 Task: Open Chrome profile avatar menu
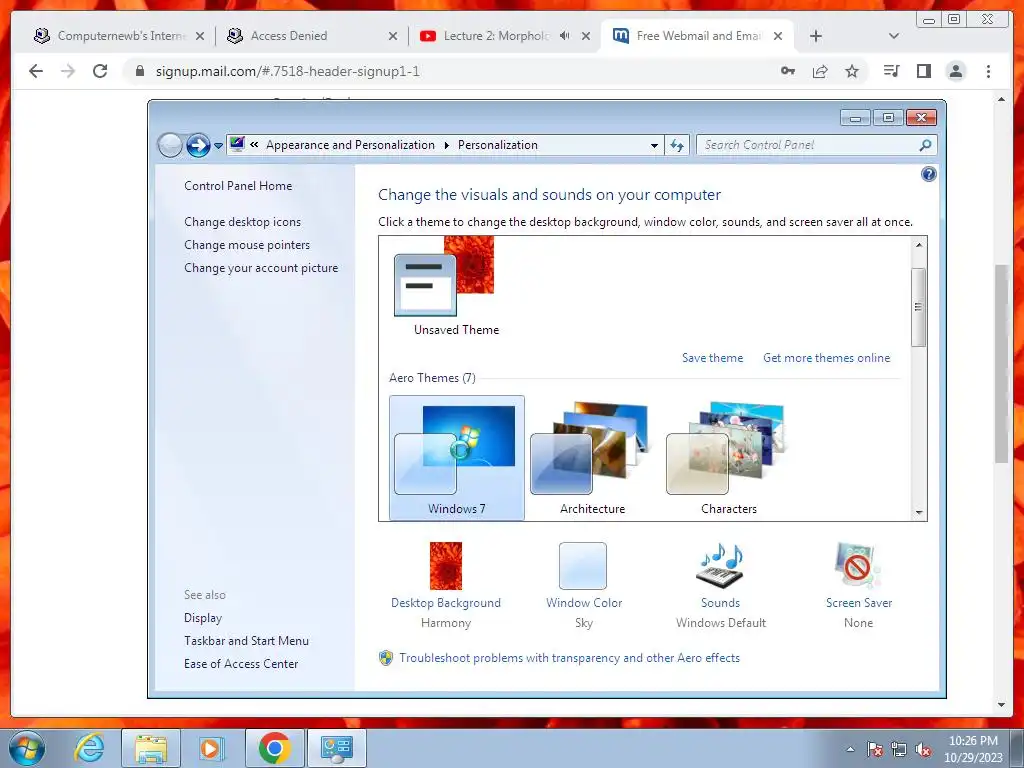pos(956,71)
